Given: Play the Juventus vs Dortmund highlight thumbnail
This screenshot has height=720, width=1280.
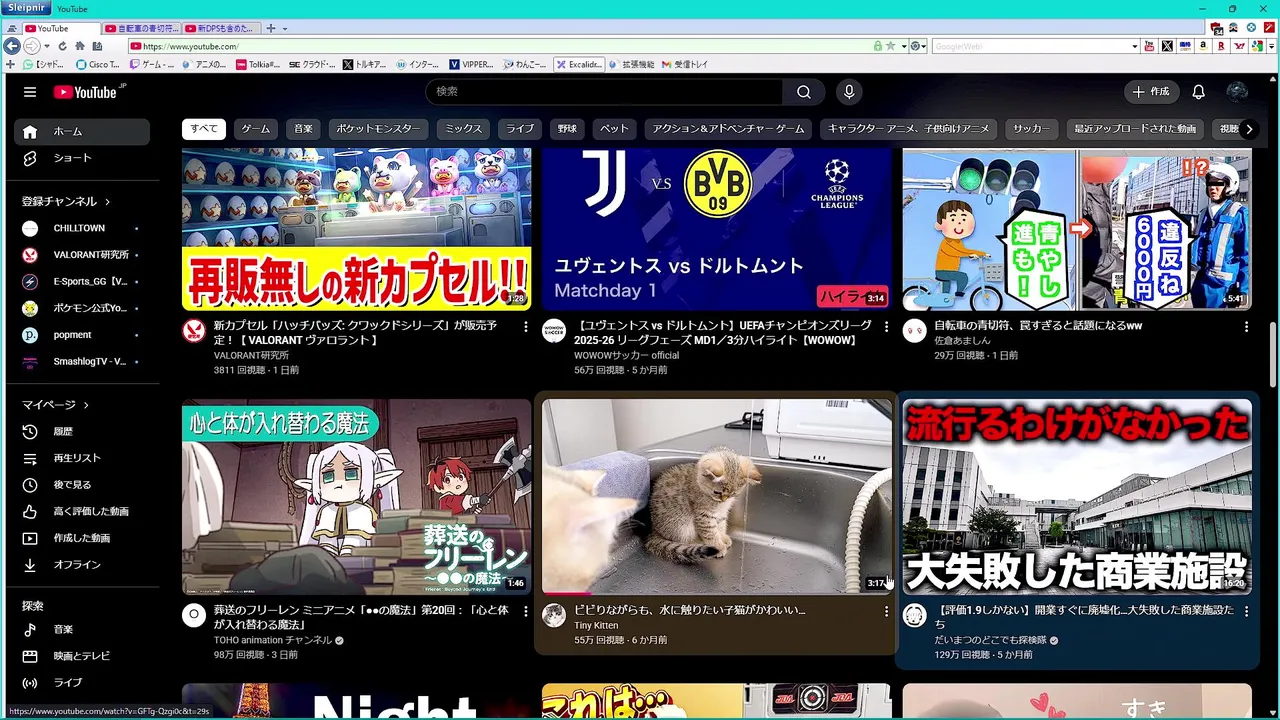Looking at the screenshot, I should click(x=716, y=229).
